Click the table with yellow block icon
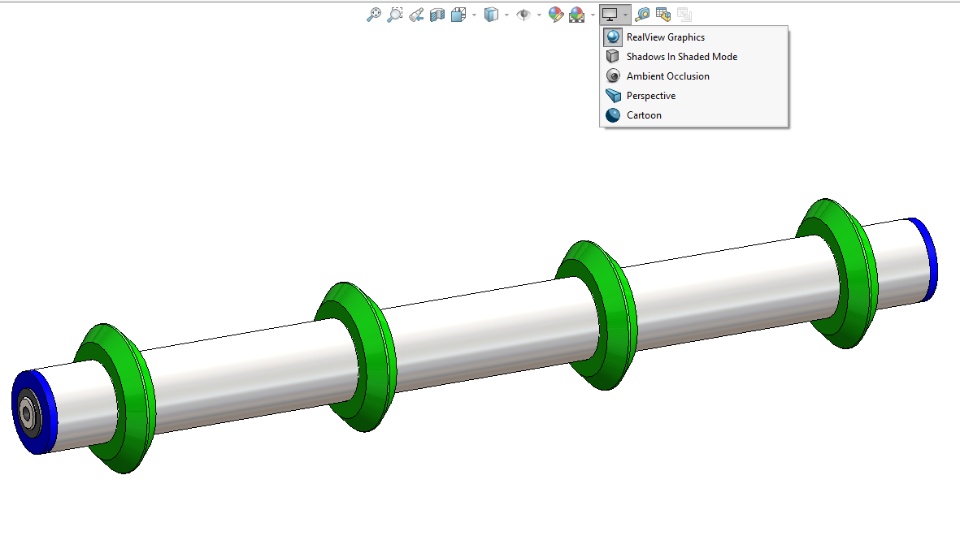 tap(663, 15)
